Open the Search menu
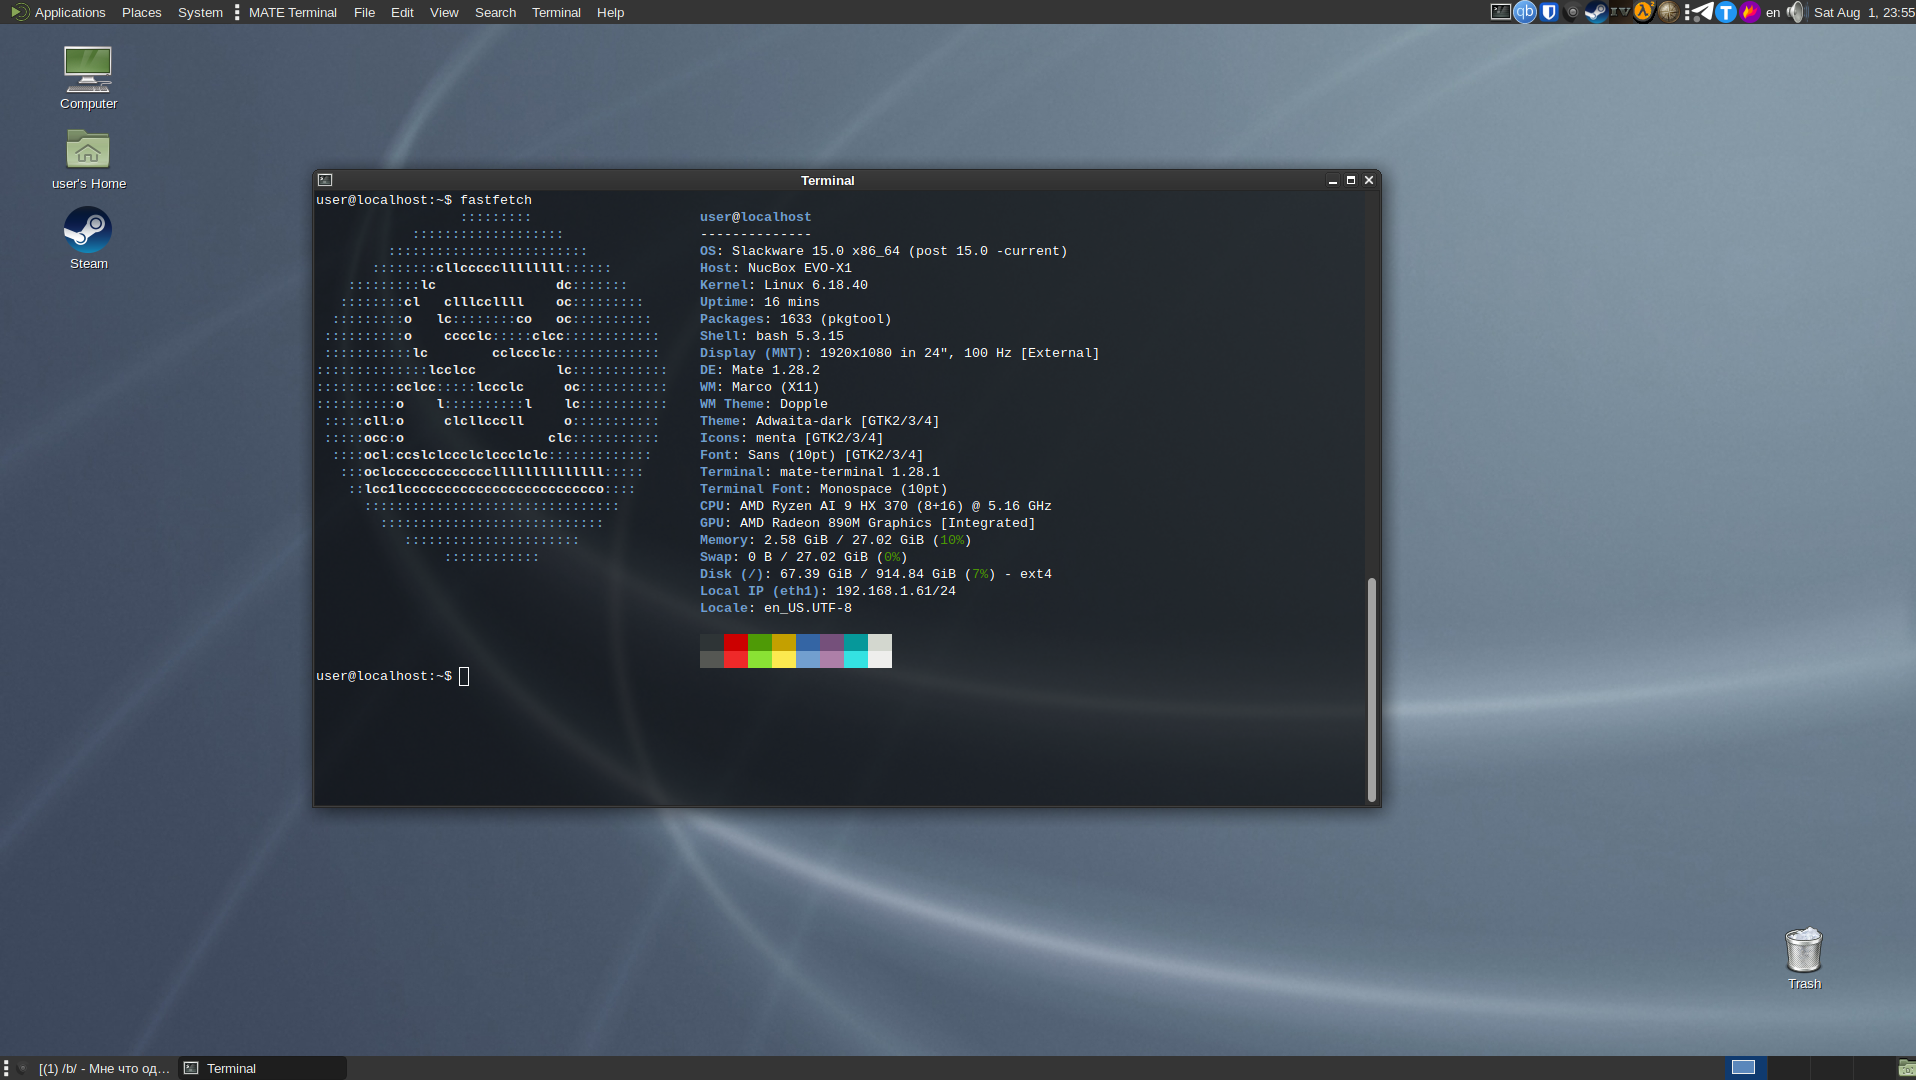Screen dimensions: 1916x1080 495,12
